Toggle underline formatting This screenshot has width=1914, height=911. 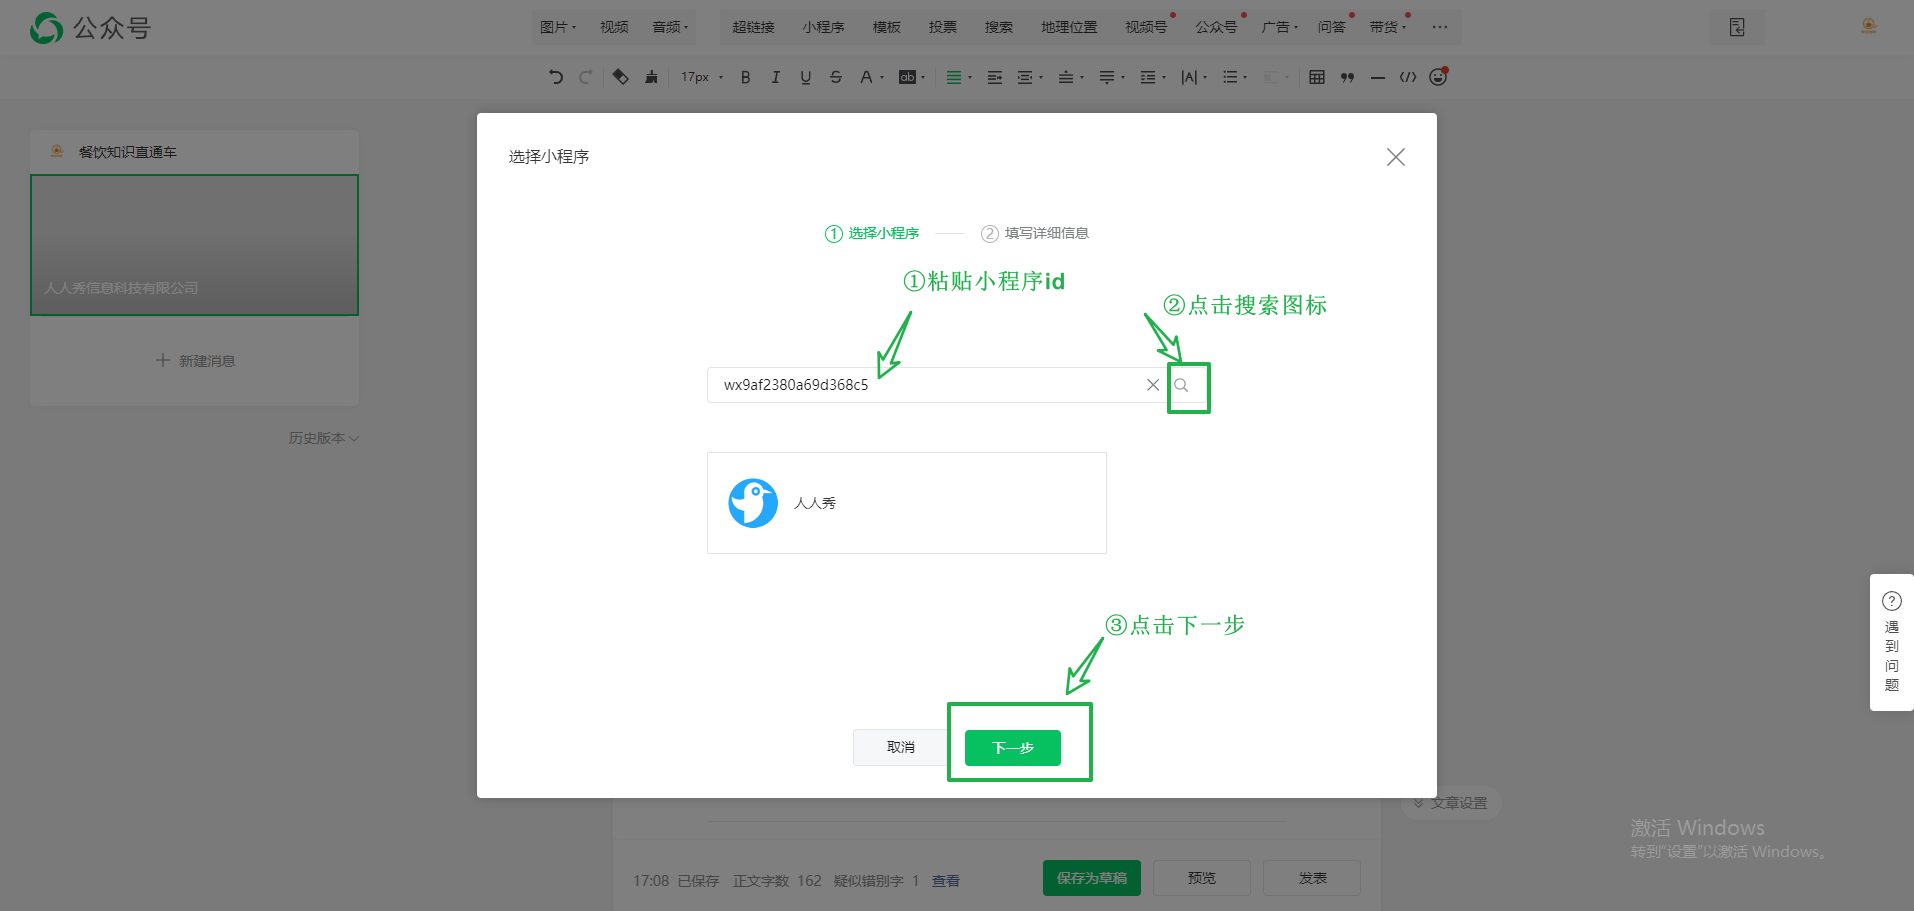[806, 77]
